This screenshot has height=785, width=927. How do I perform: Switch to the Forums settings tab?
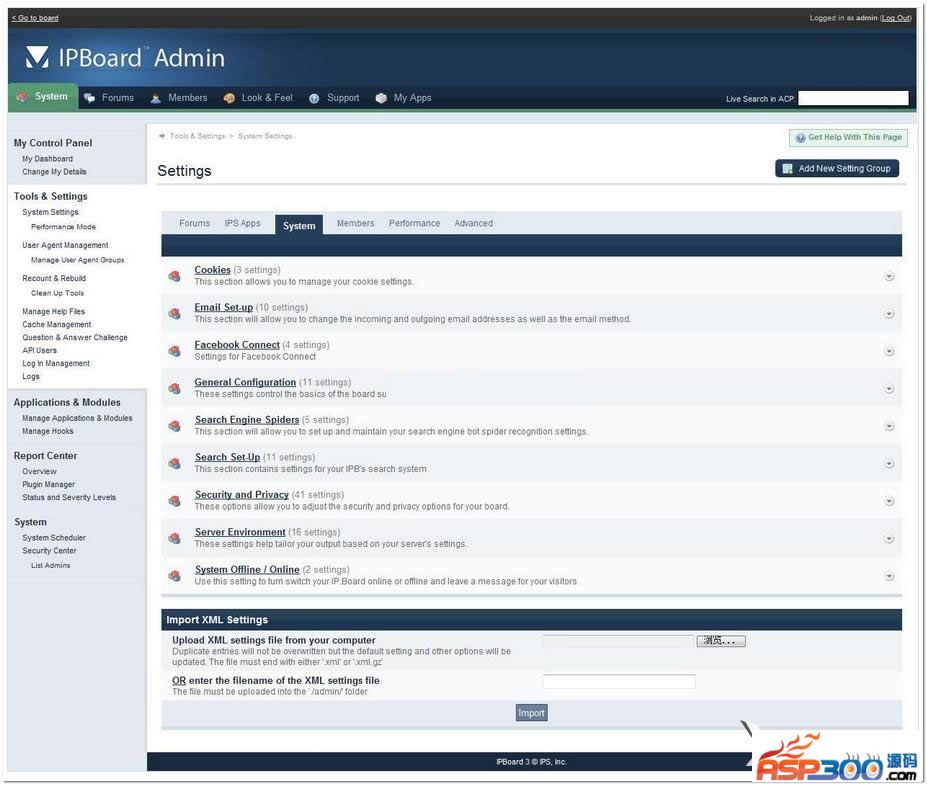(x=195, y=223)
